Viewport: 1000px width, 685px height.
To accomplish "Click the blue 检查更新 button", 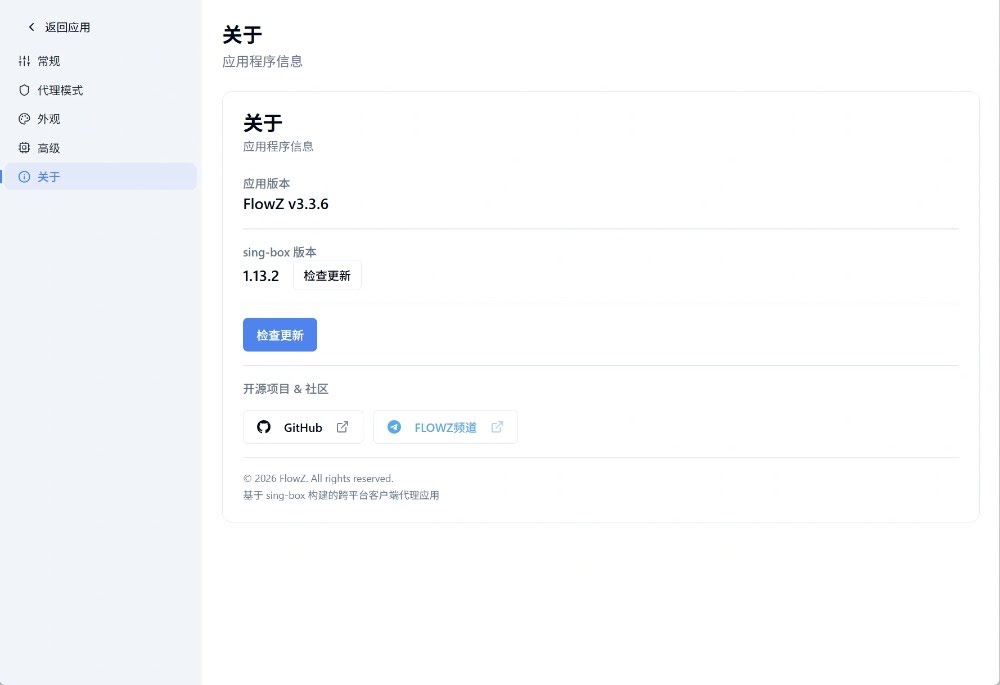I will tap(280, 335).
